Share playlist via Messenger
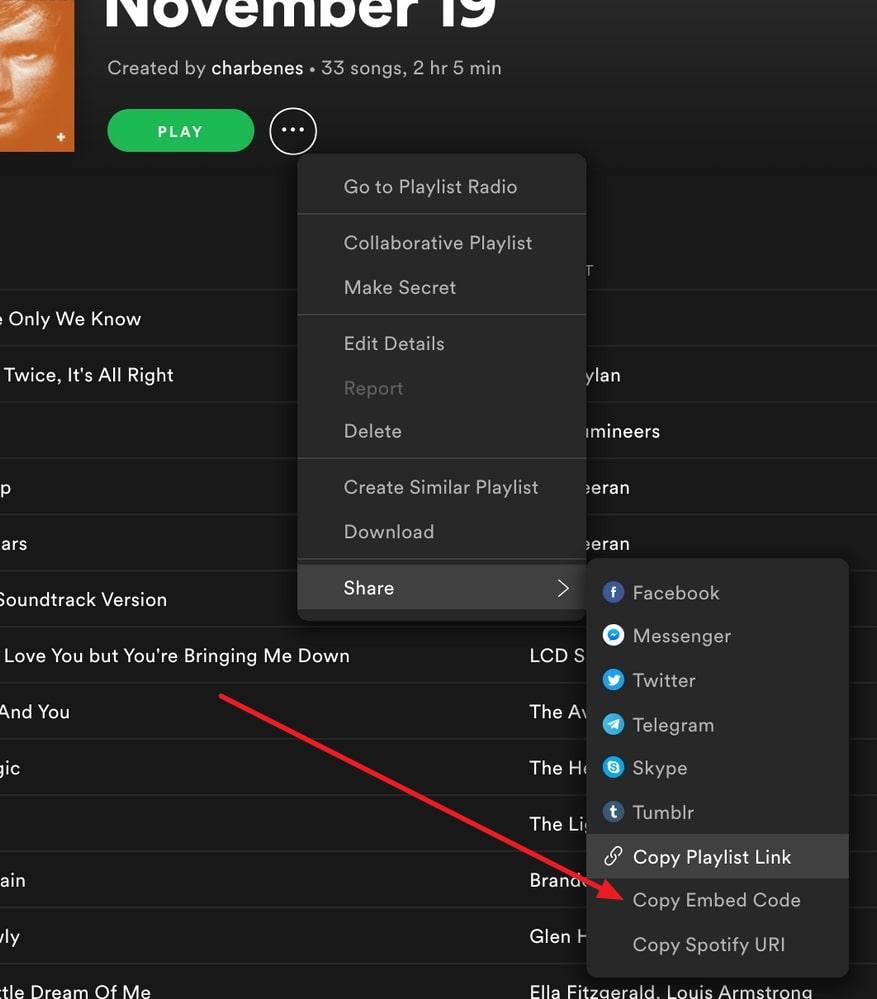 (717, 635)
